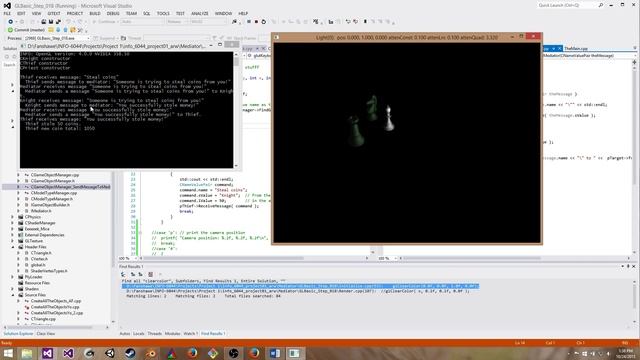The height and width of the screenshot is (360, 640).
Task: Click the navigate backward toolbar icon
Action: click(11, 22)
